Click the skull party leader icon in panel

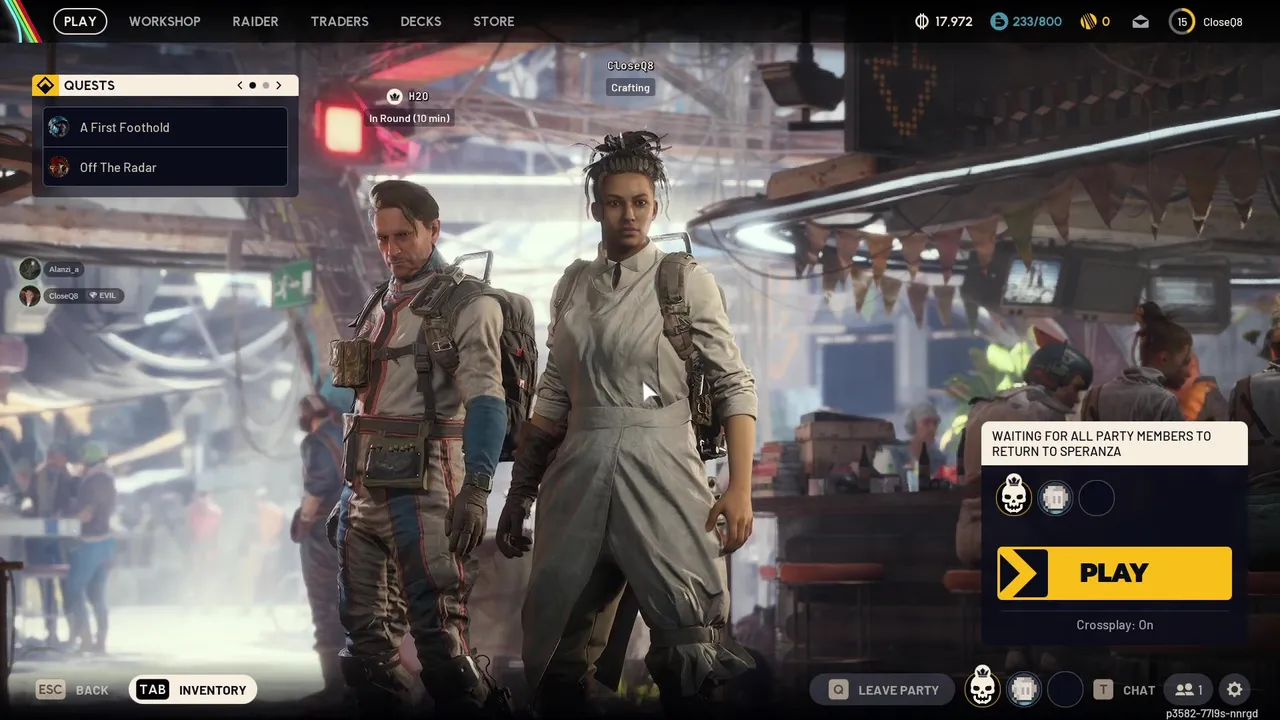(x=1014, y=496)
